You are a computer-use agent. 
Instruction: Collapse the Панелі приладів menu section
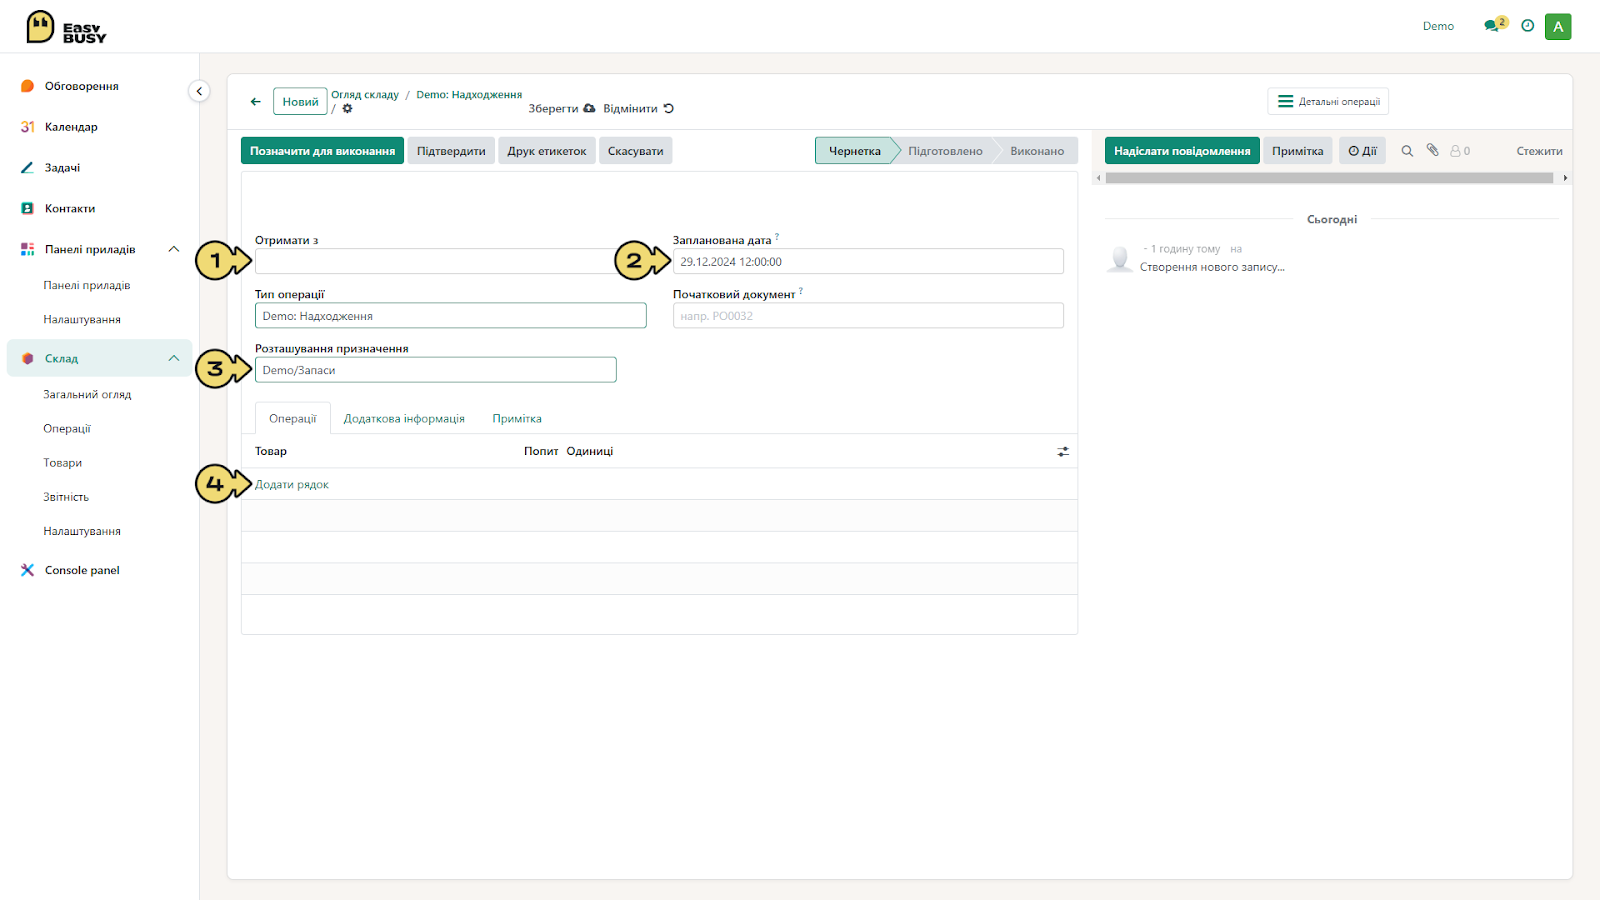(174, 249)
